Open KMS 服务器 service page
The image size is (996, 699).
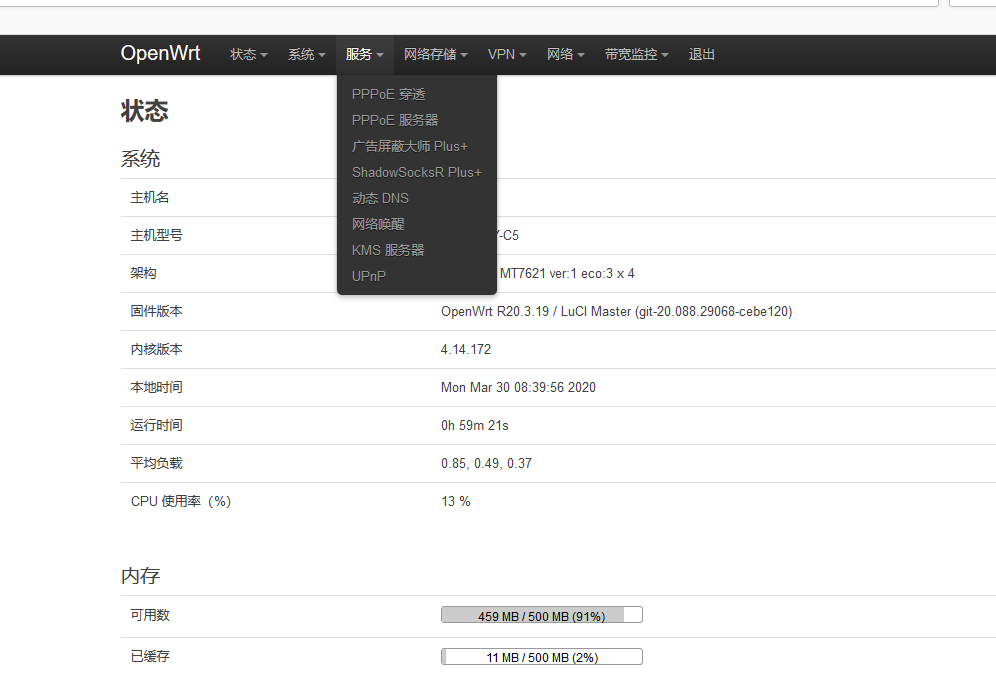417,250
